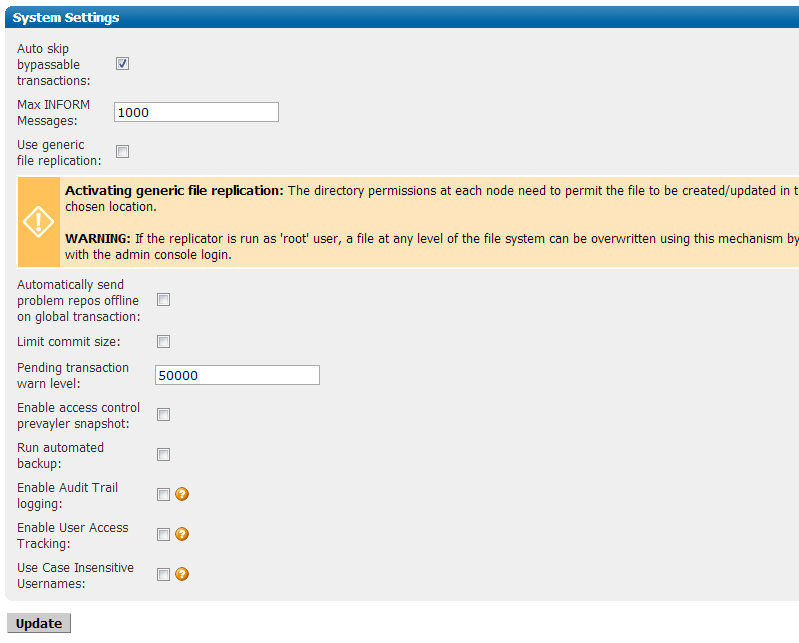Uncheck Auto skip bypassable transactions
Screen dimensions: 799x643
click(122, 64)
